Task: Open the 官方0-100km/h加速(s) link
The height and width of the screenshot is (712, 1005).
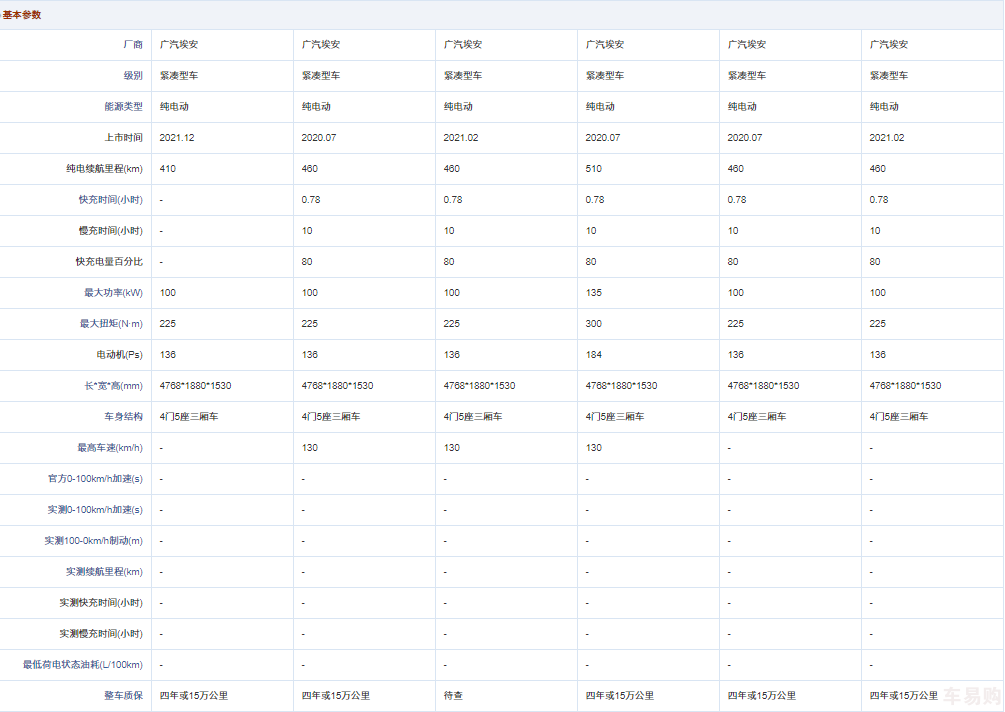Action: point(96,479)
